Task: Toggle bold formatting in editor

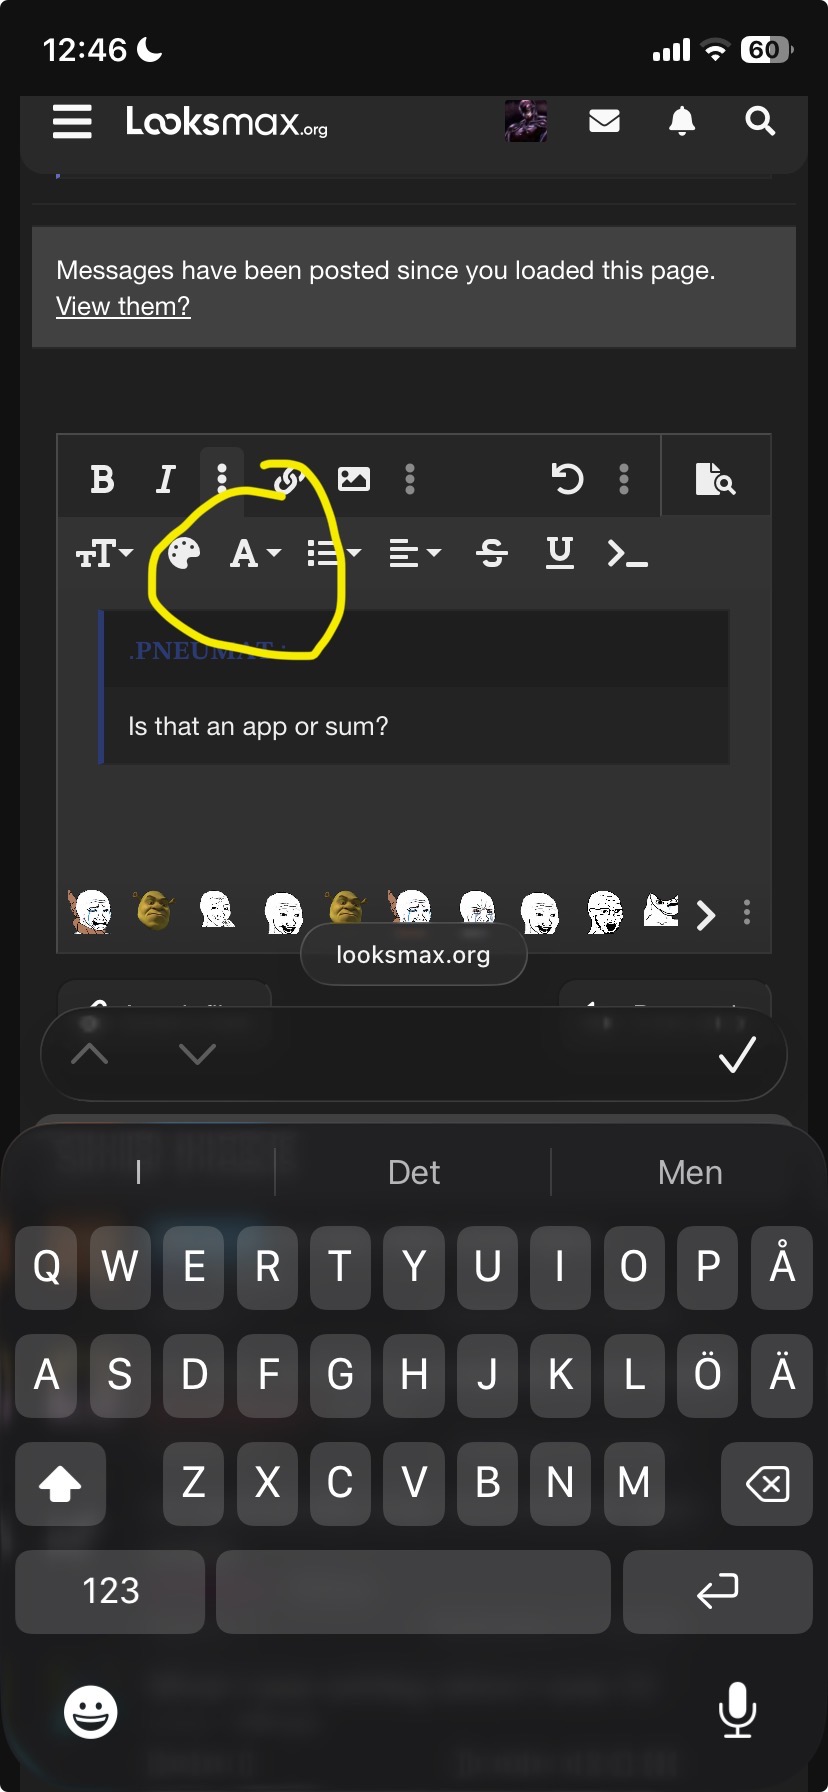Action: [x=102, y=479]
